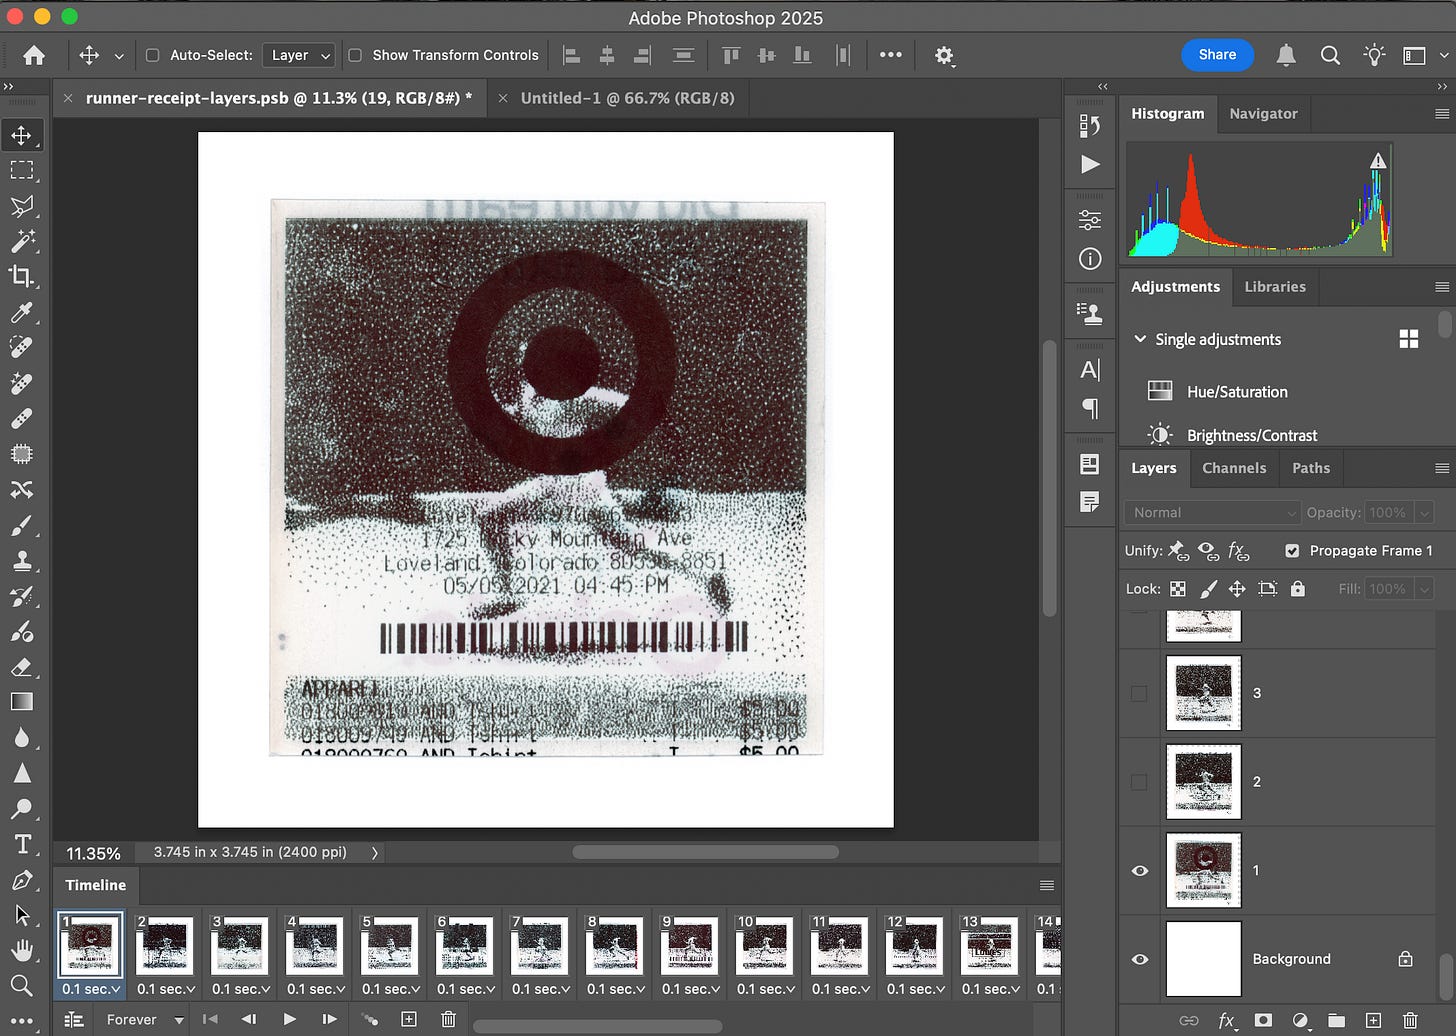
Task: Click the zoom percentage field
Action: point(93,853)
